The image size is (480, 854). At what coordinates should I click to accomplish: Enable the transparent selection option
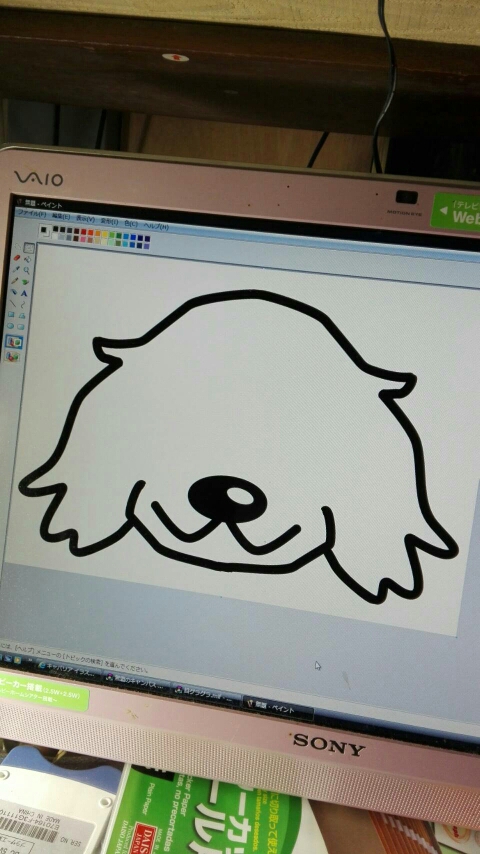click(x=13, y=356)
